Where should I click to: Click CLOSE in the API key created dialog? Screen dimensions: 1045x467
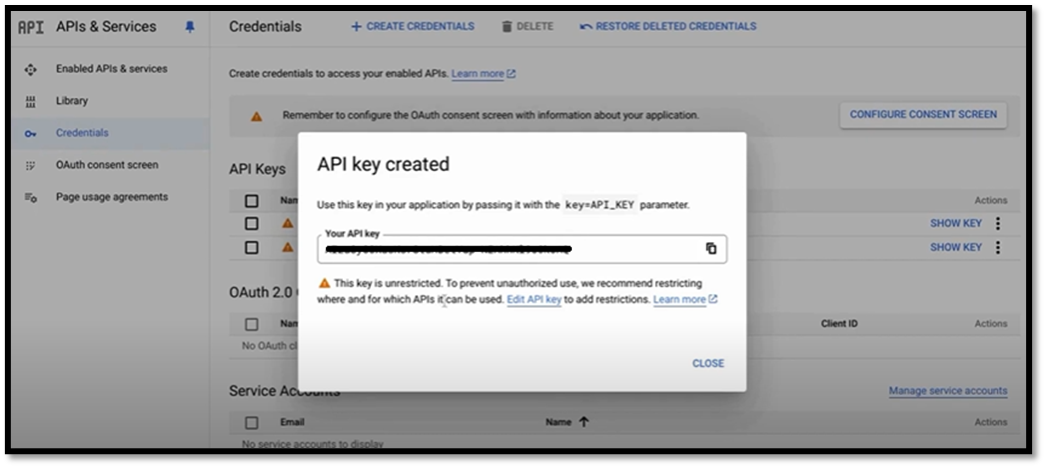point(708,363)
